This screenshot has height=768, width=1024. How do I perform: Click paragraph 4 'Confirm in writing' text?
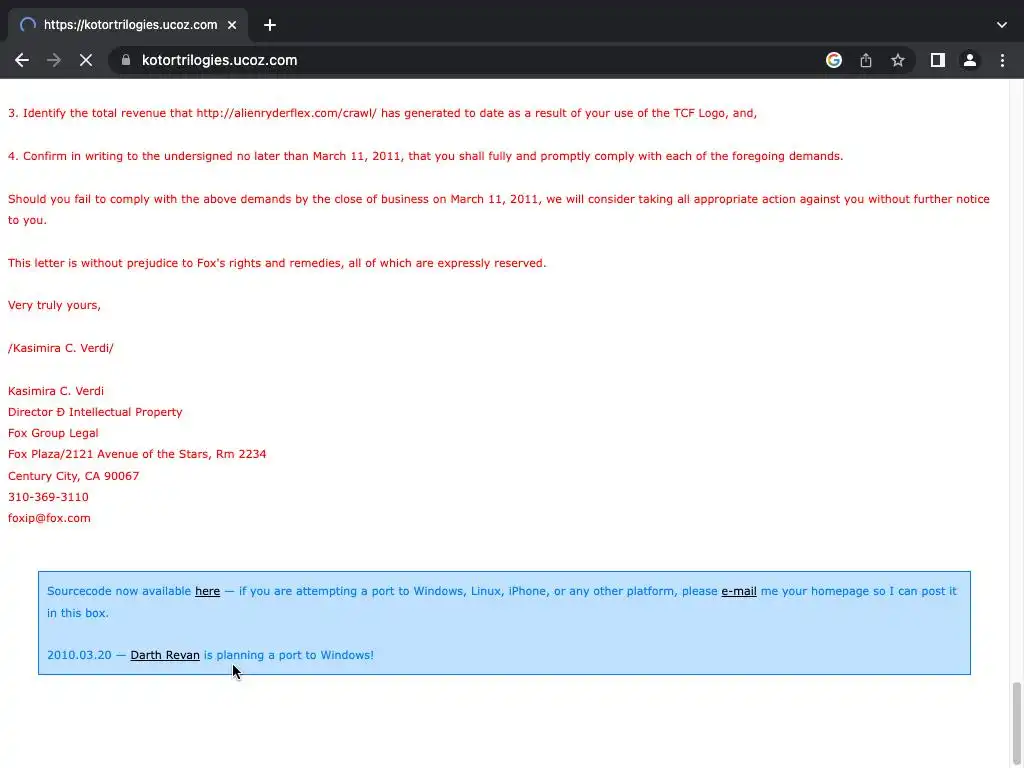[425, 156]
